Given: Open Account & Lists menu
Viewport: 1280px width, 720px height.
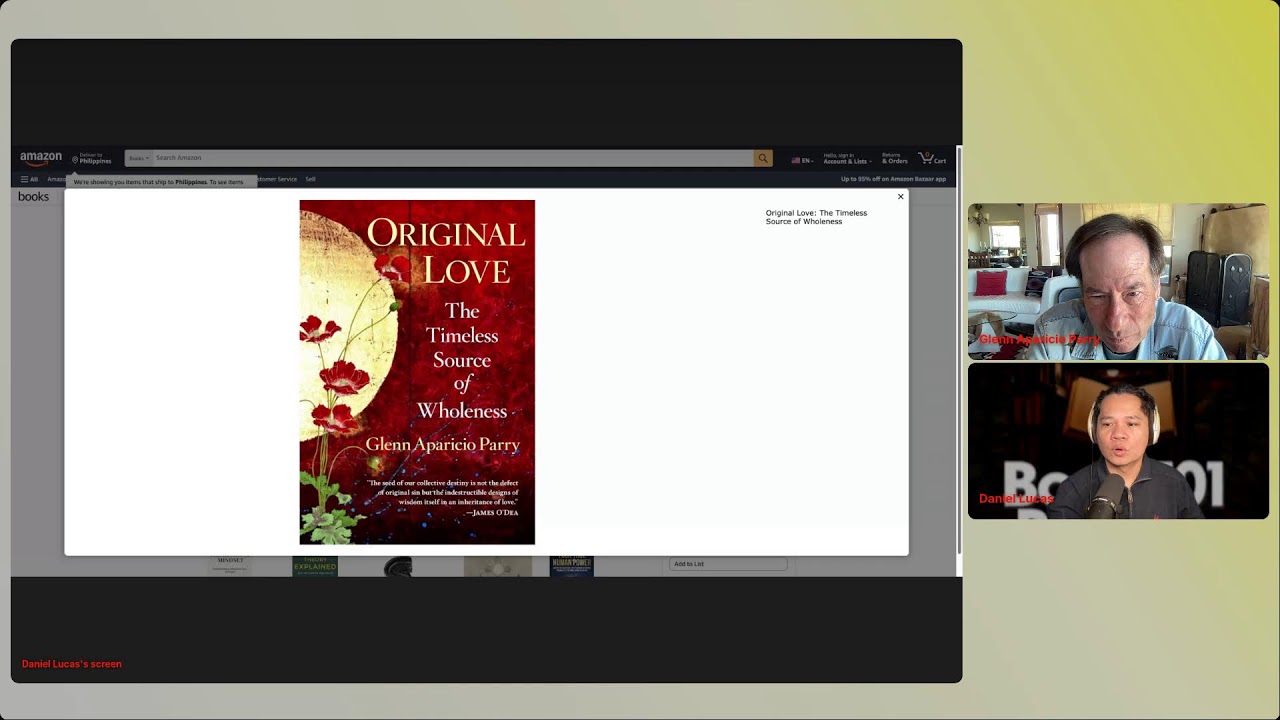Looking at the screenshot, I should [847, 158].
